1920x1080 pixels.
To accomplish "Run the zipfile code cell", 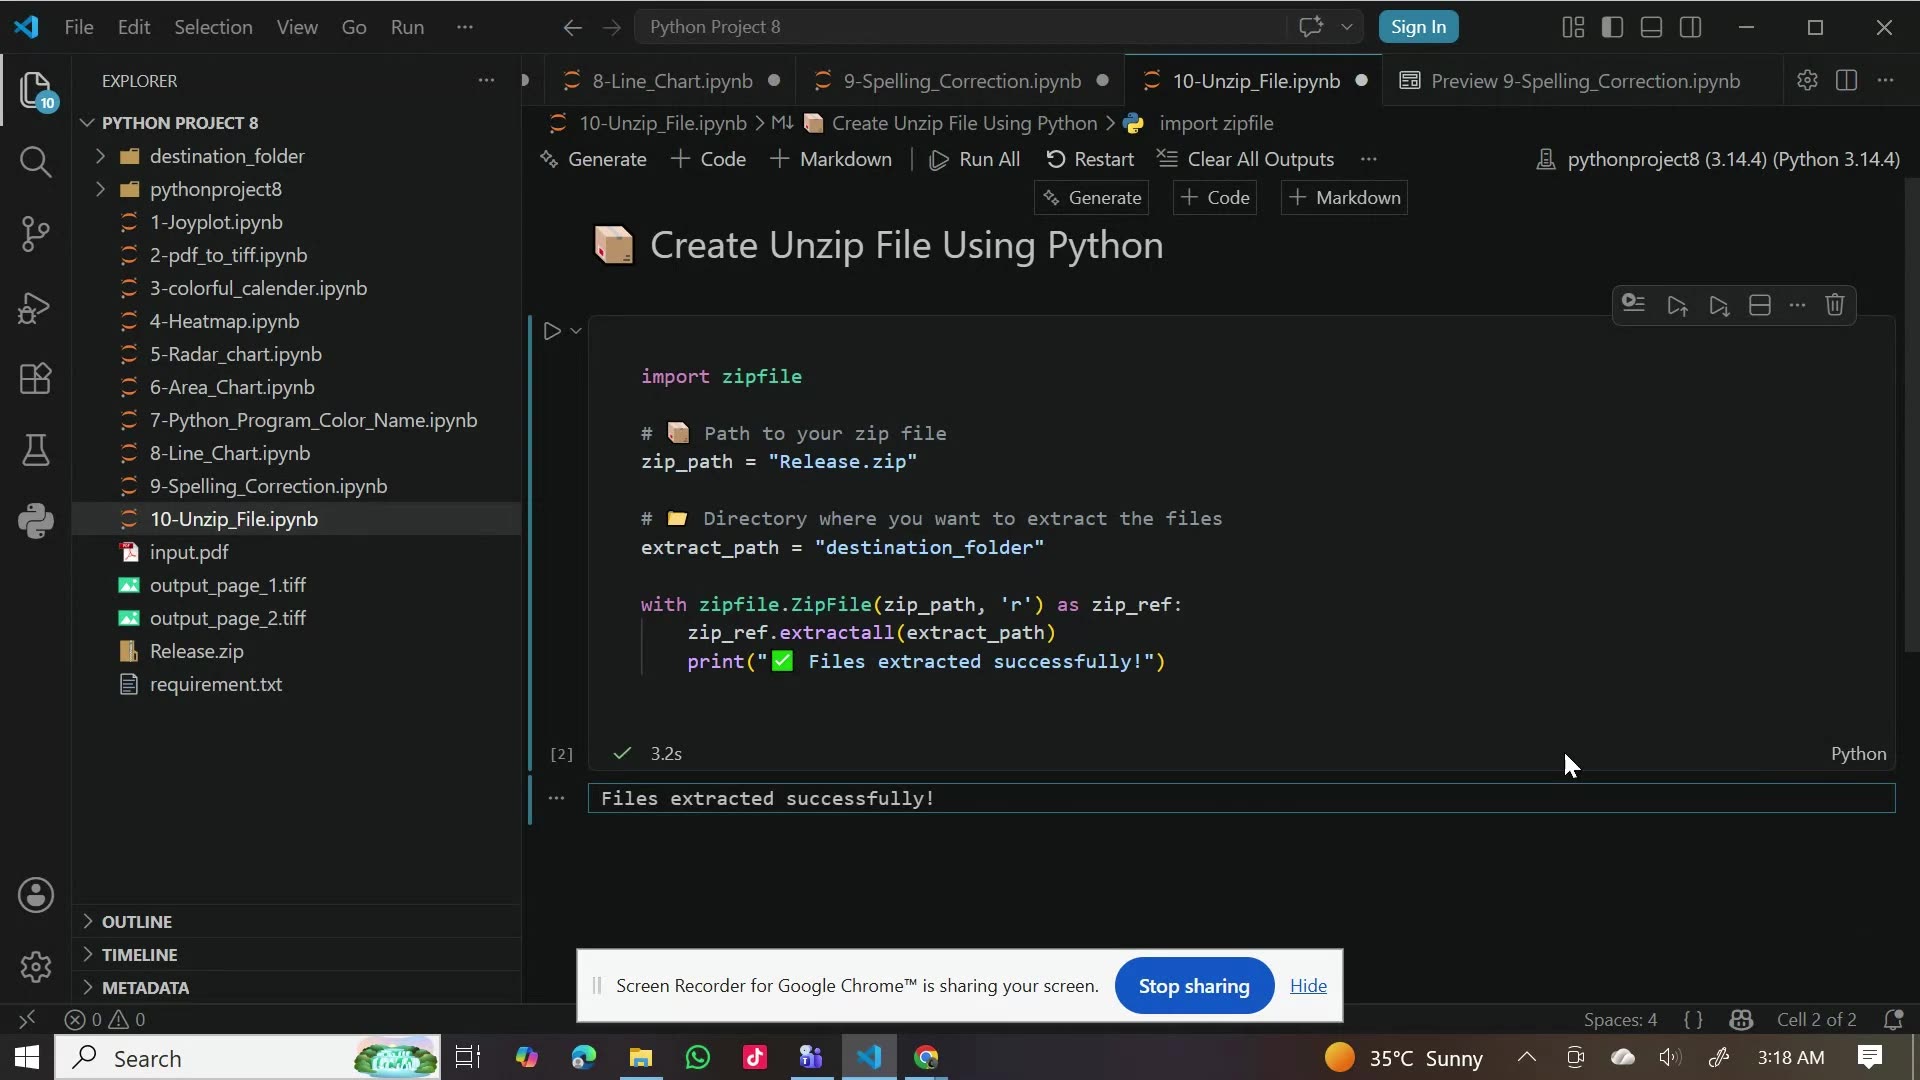I will (x=551, y=331).
